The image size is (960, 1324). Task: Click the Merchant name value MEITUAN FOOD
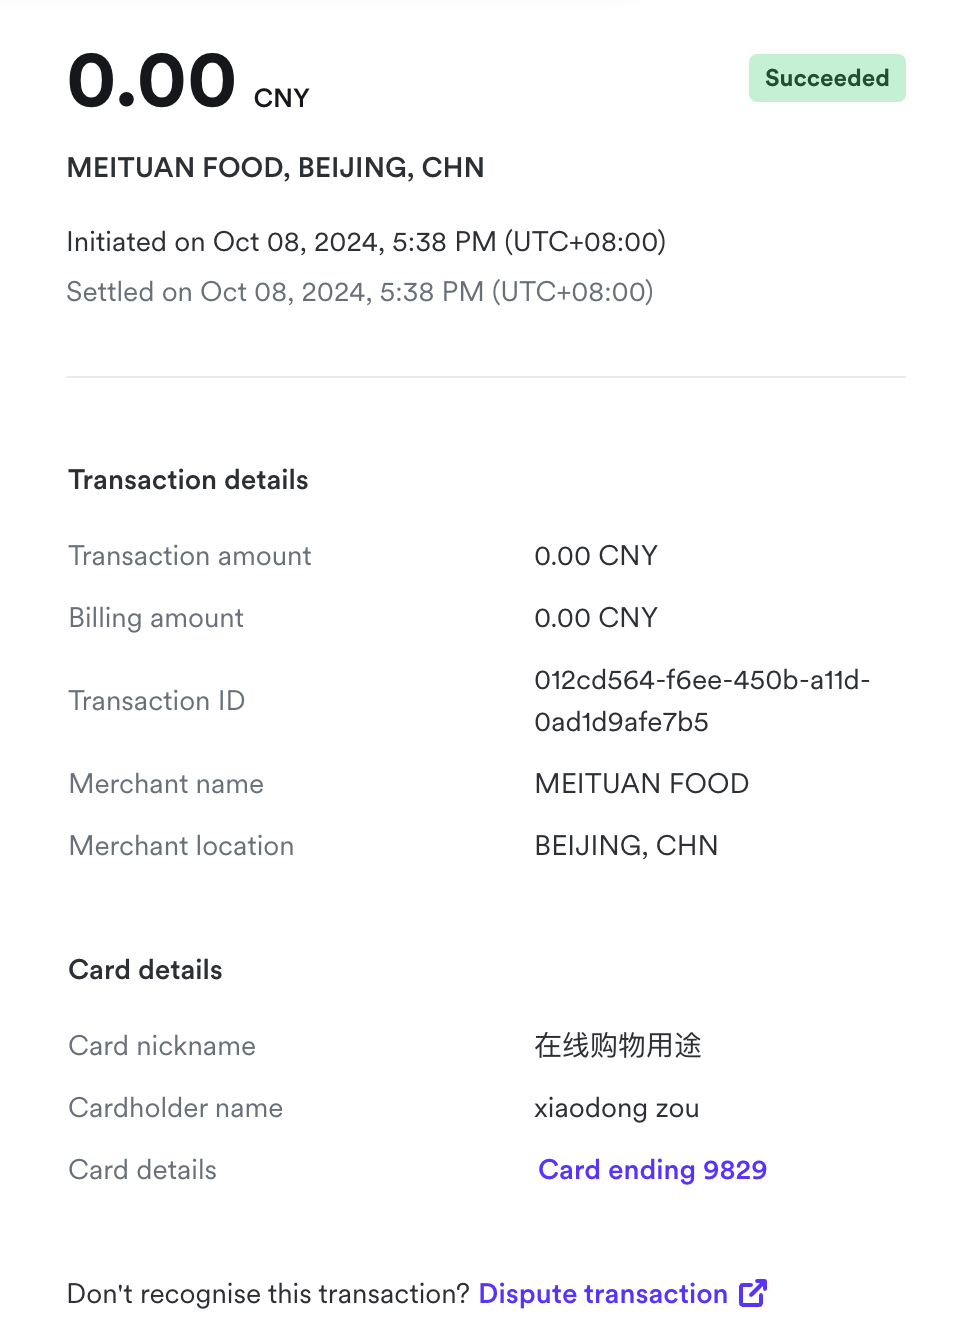coord(642,784)
